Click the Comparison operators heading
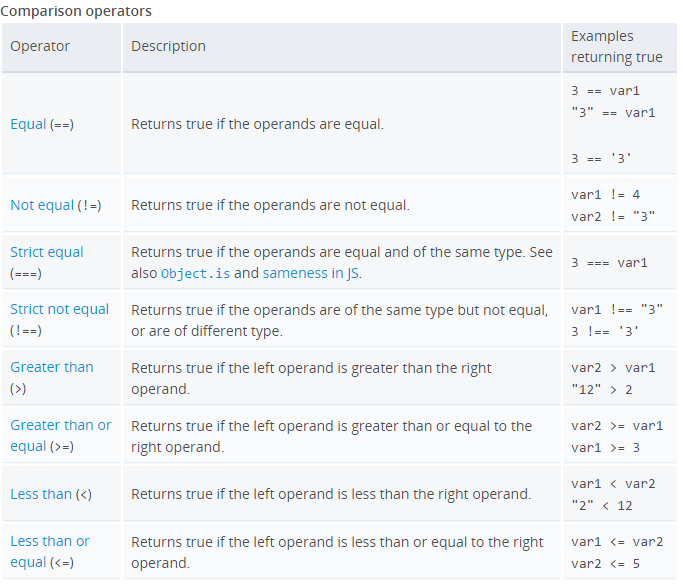 77,11
